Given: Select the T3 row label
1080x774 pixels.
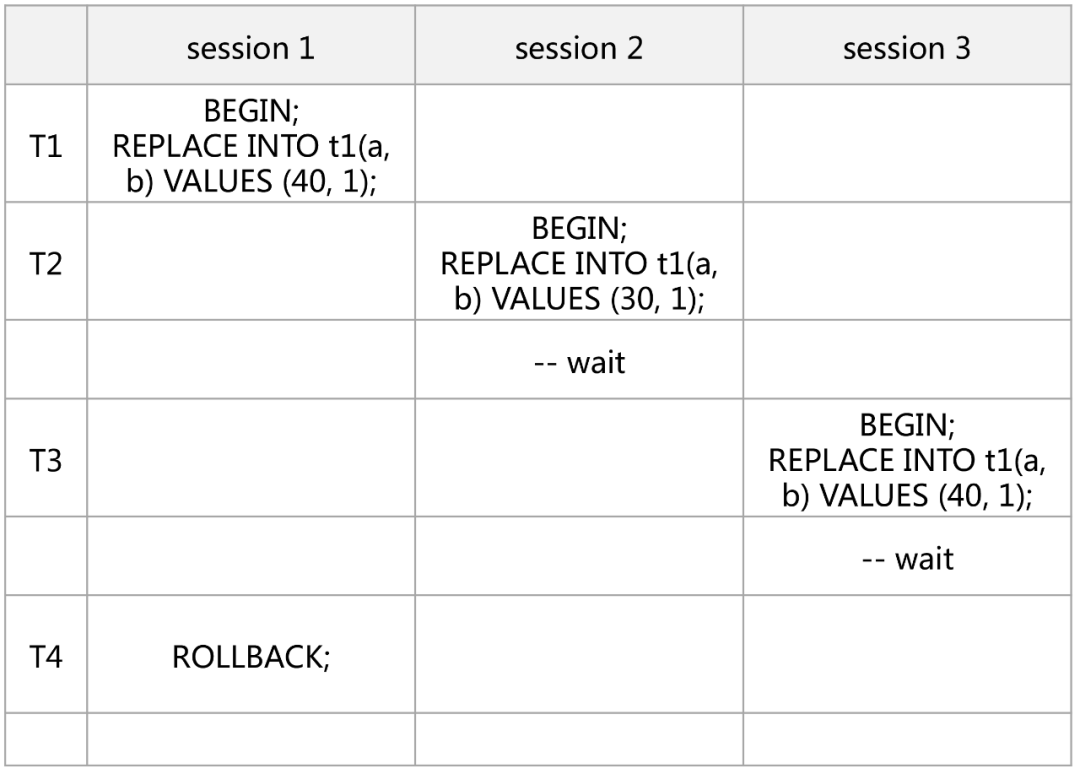Looking at the screenshot, I should (46, 460).
